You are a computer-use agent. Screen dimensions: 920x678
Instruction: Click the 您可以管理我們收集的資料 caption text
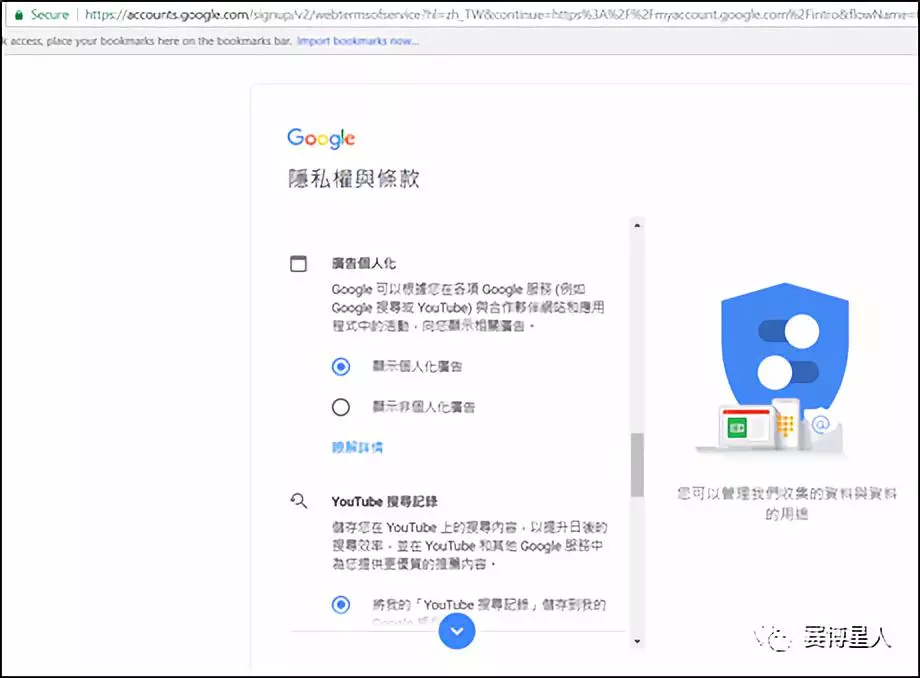(x=786, y=503)
